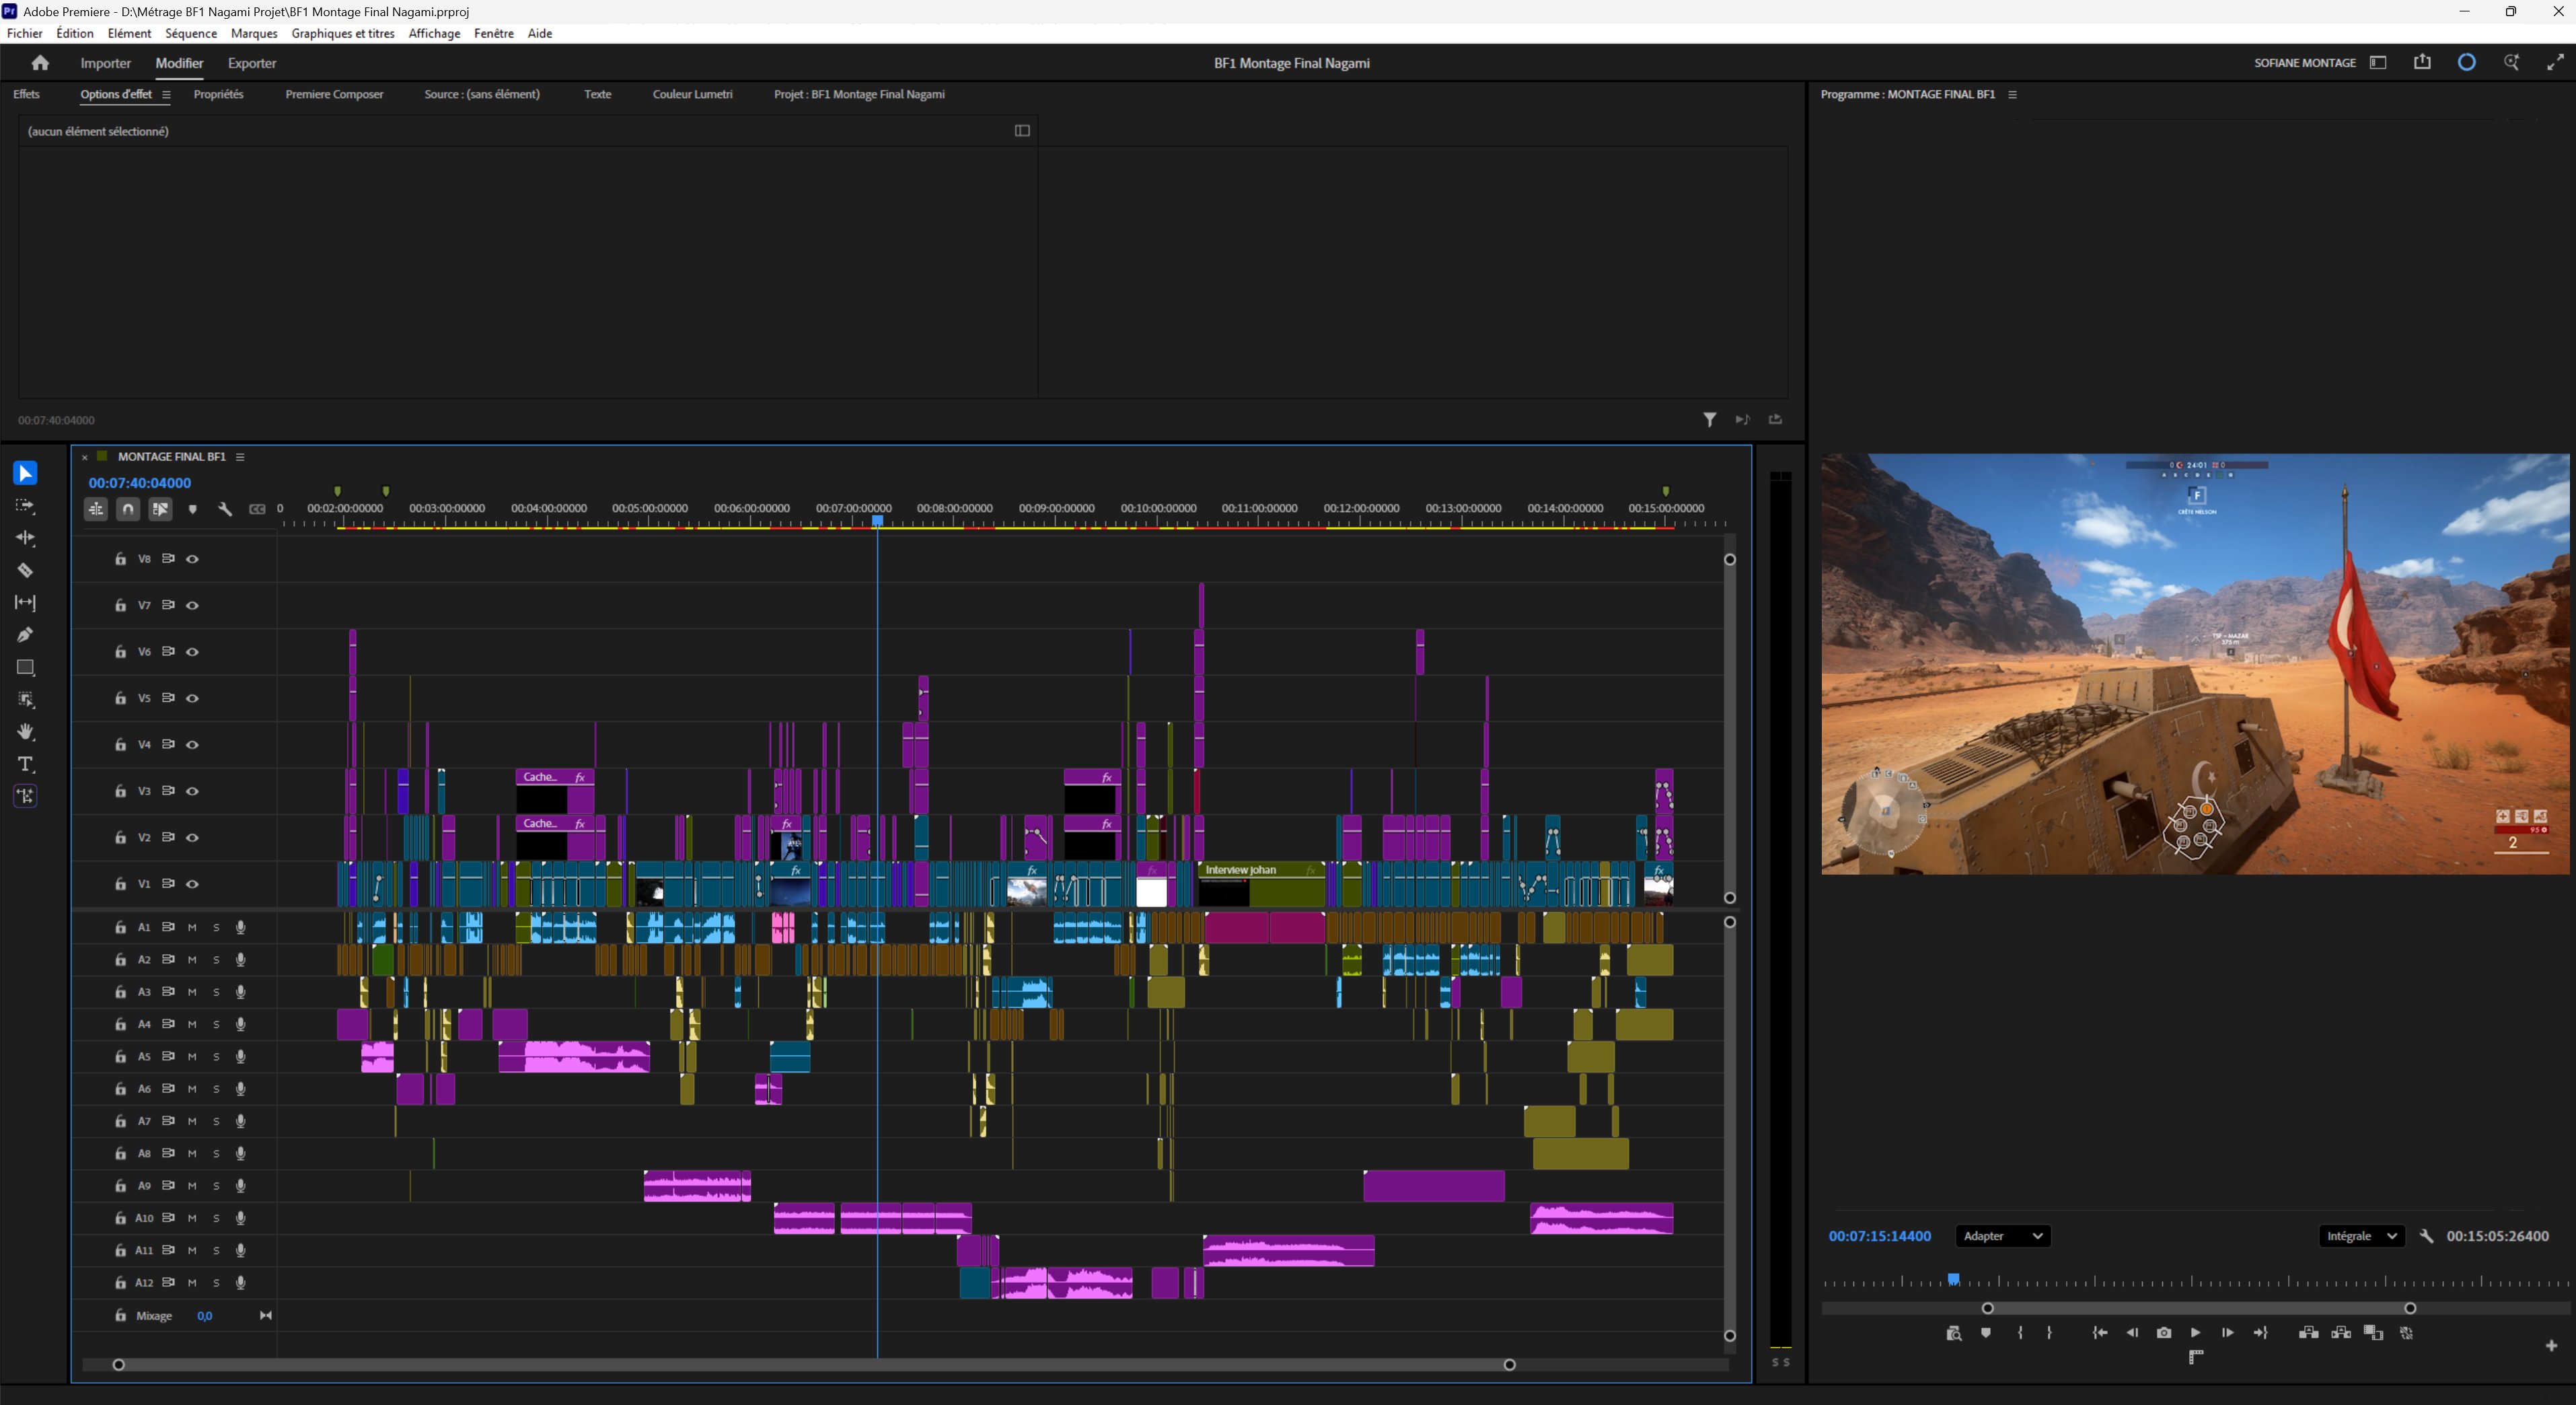Click Lift button in Program monitor
Viewport: 2576px width, 1405px height.
point(2309,1333)
